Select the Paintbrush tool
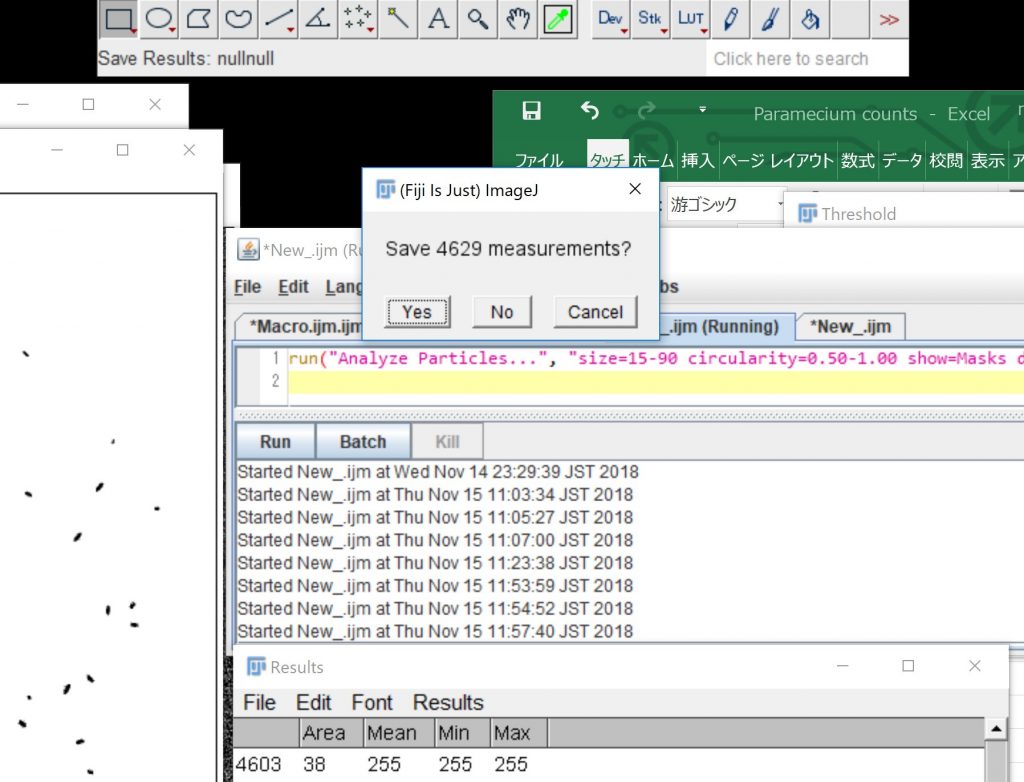The width and height of the screenshot is (1024, 782). pos(770,20)
